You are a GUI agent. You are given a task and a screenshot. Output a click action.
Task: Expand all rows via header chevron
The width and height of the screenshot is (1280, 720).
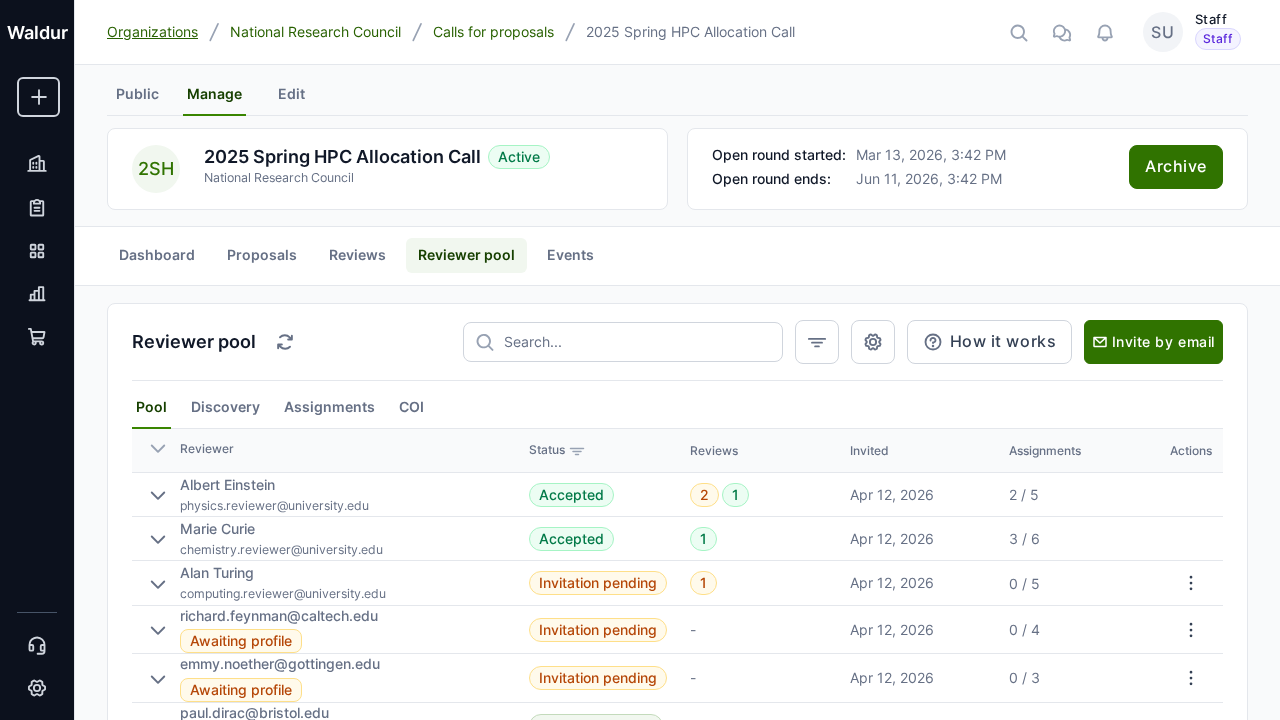point(158,449)
